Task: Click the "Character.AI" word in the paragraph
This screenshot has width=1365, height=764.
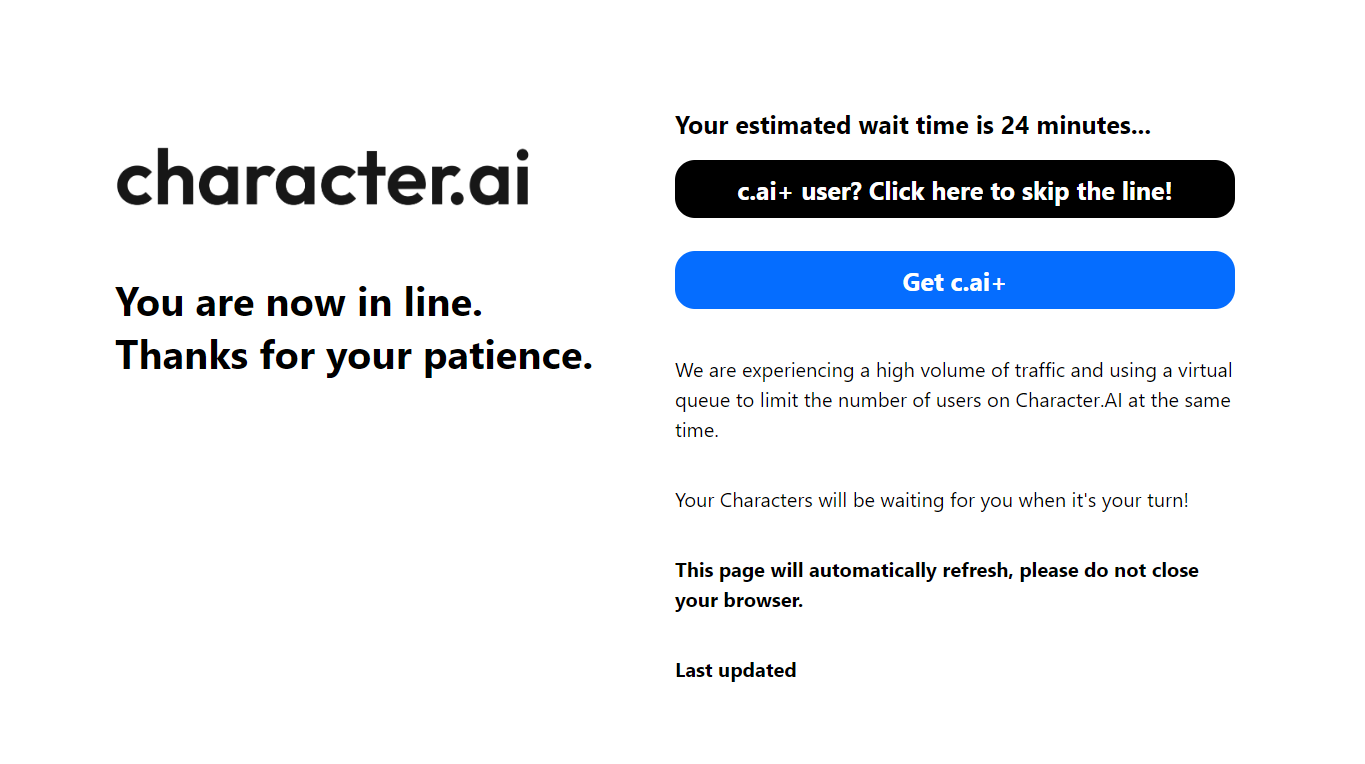Action: coord(1068,401)
